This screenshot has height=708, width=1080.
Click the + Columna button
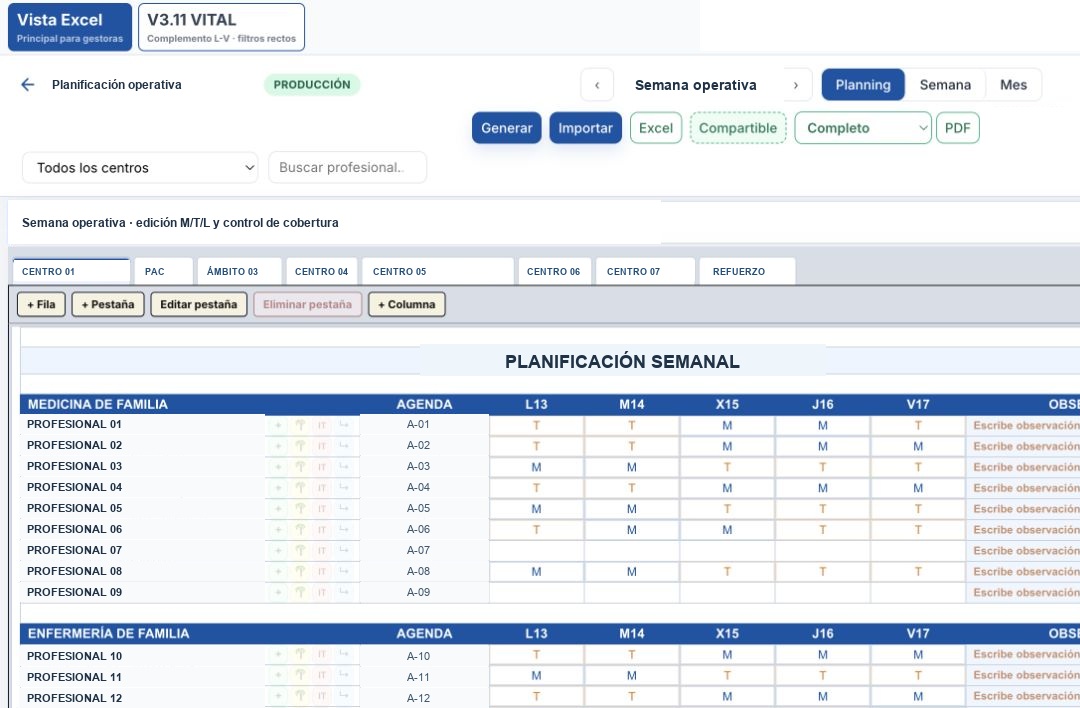407,304
